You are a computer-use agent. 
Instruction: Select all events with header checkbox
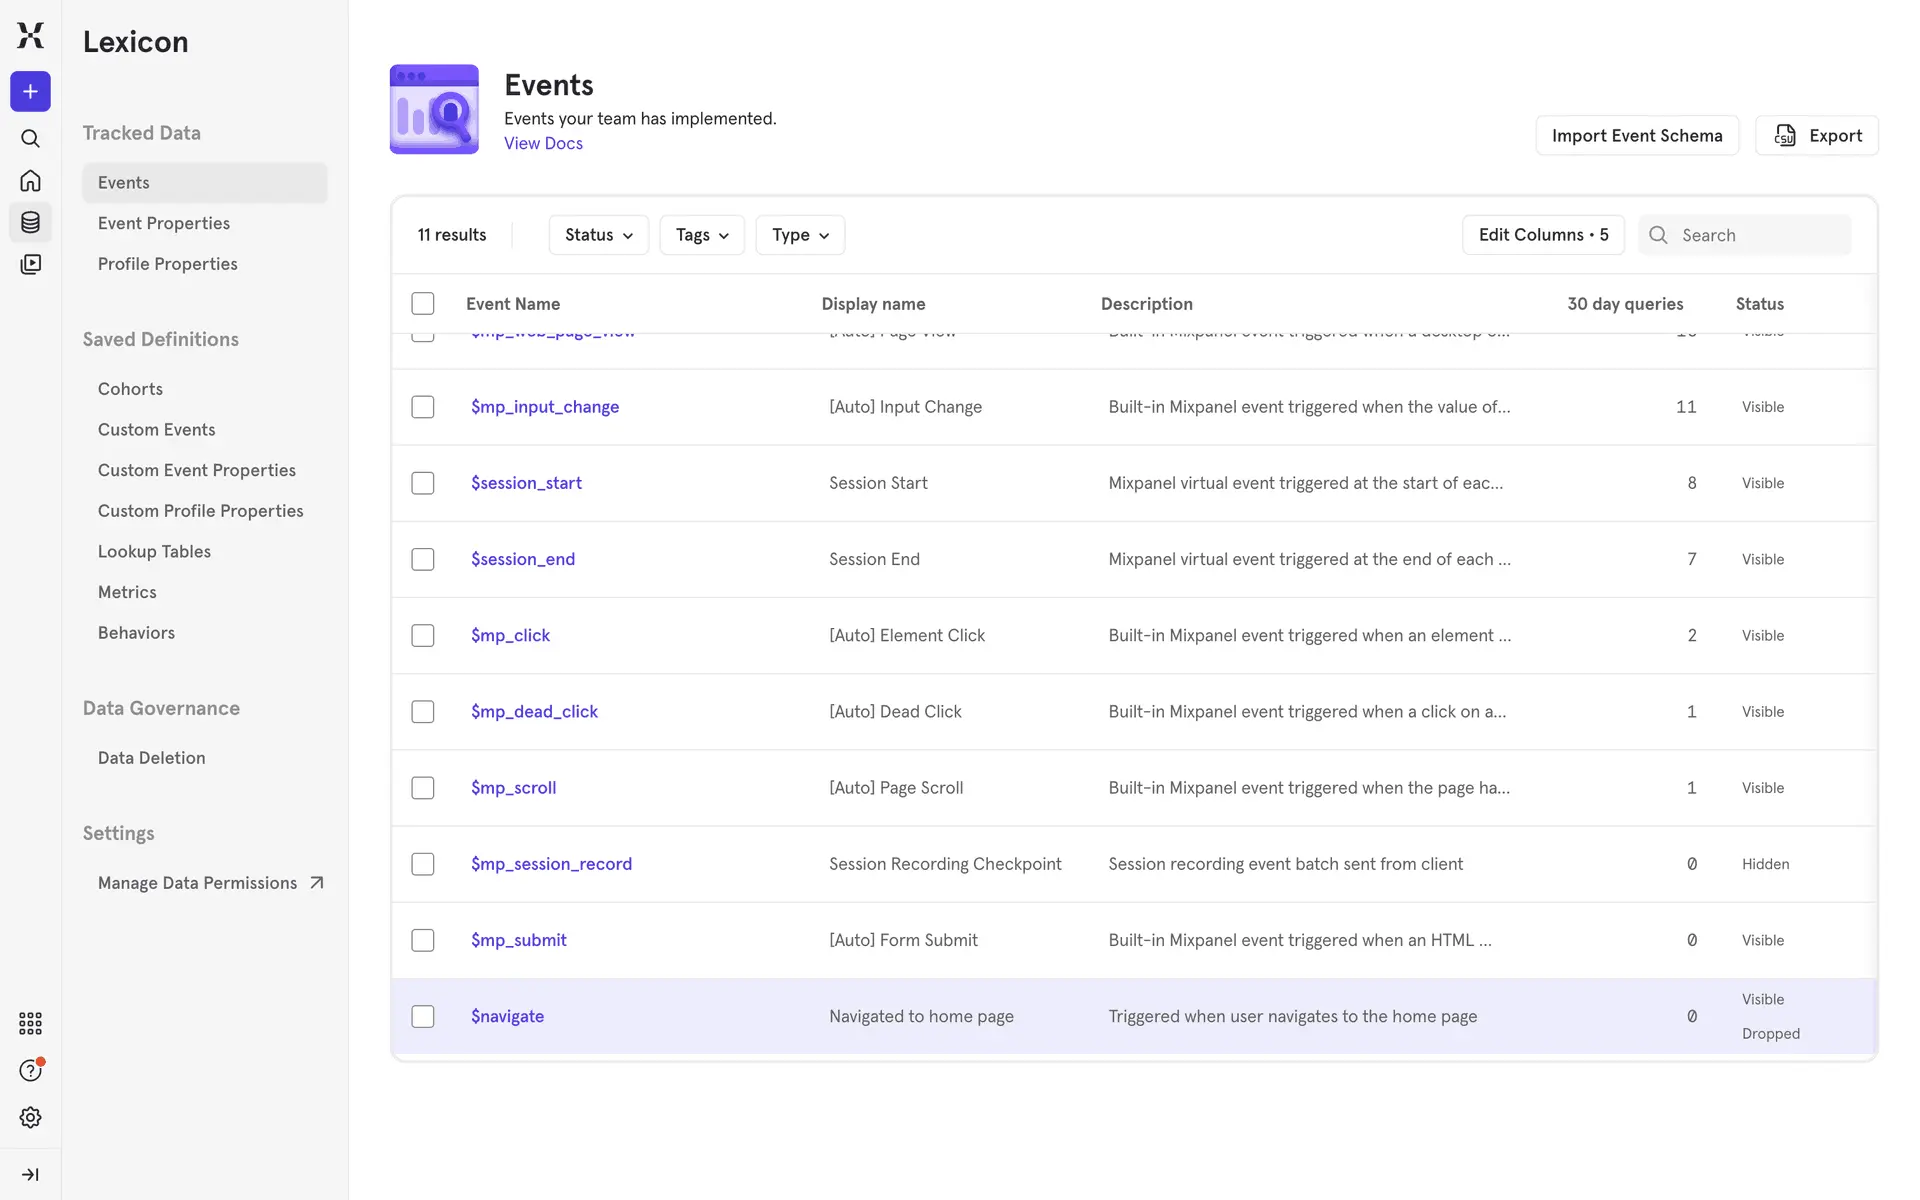pos(423,303)
